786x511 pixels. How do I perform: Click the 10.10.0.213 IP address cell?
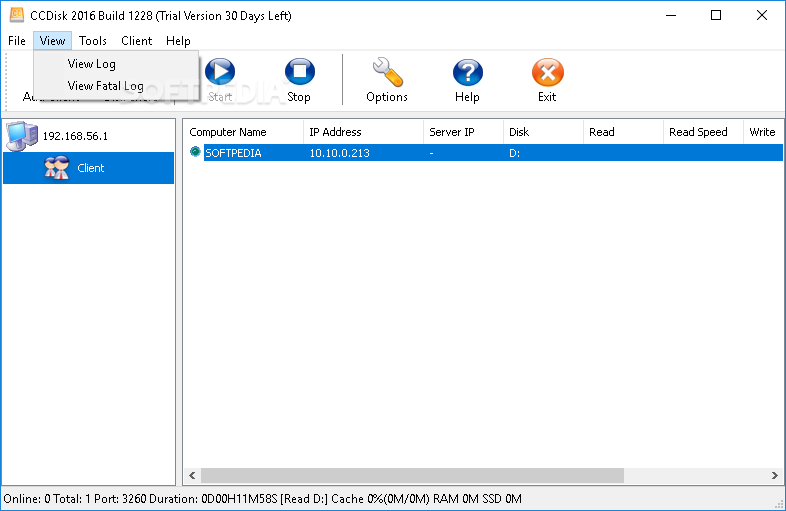click(x=339, y=153)
